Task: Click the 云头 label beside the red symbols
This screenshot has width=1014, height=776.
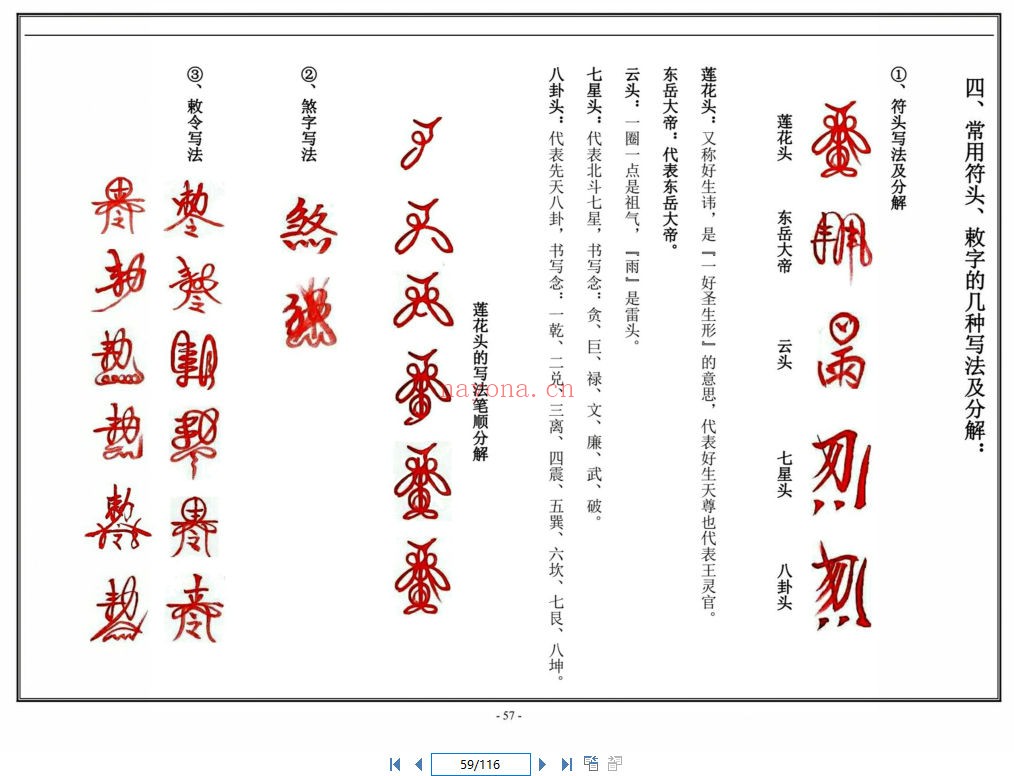Action: point(784,354)
